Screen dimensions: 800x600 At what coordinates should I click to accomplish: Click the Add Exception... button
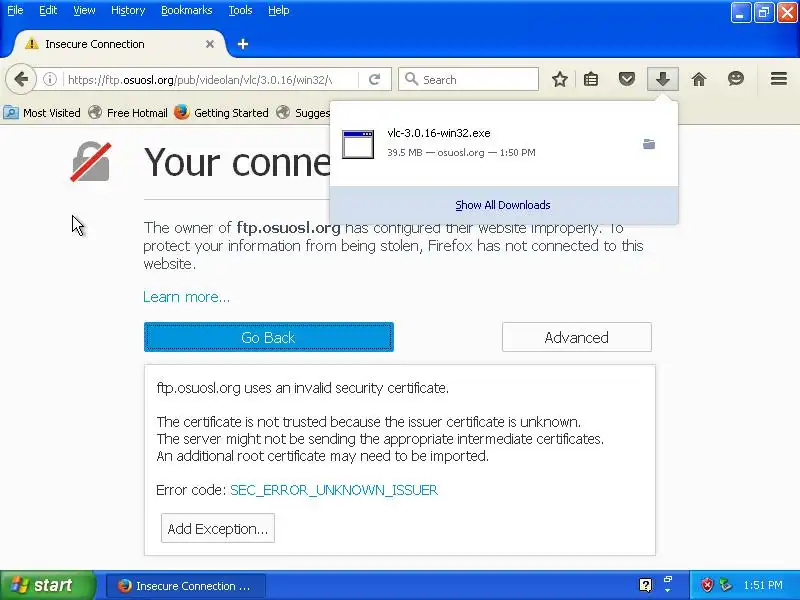tap(218, 529)
